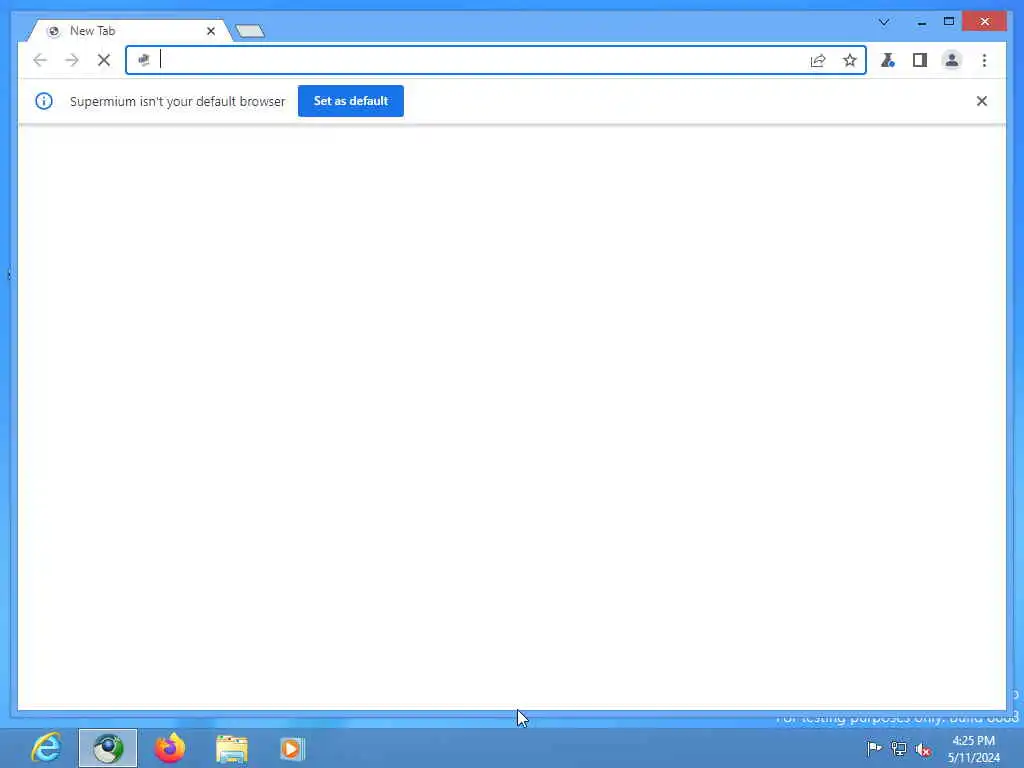Maximize the Supermium window
Image resolution: width=1024 pixels, height=768 pixels.
tap(949, 22)
